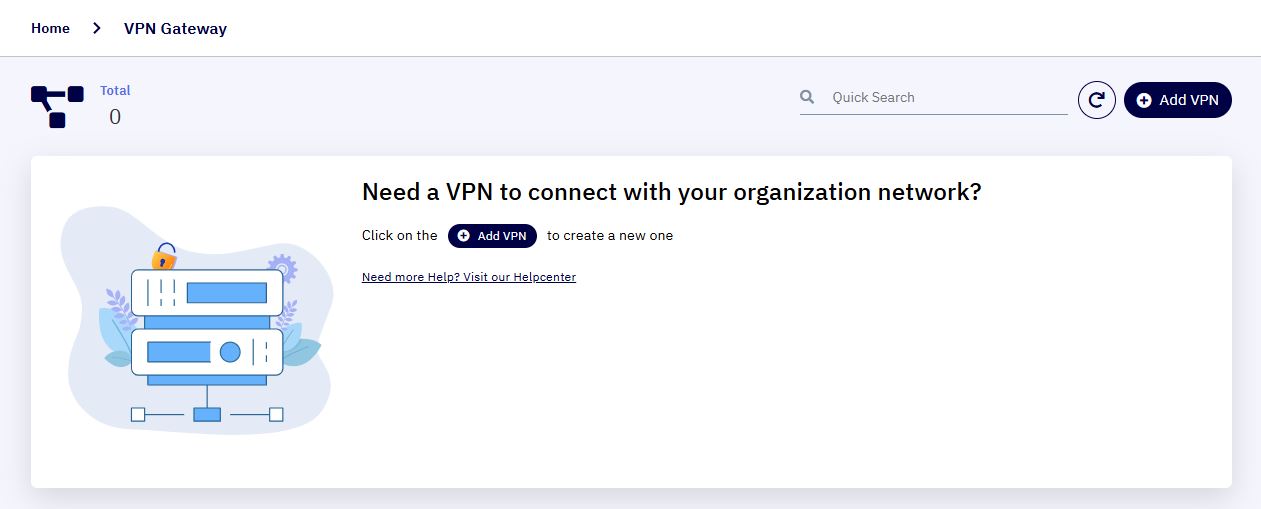Viewport: 1261px width, 509px height.
Task: Click the plus icon in inline Add VPN
Action: [464, 236]
